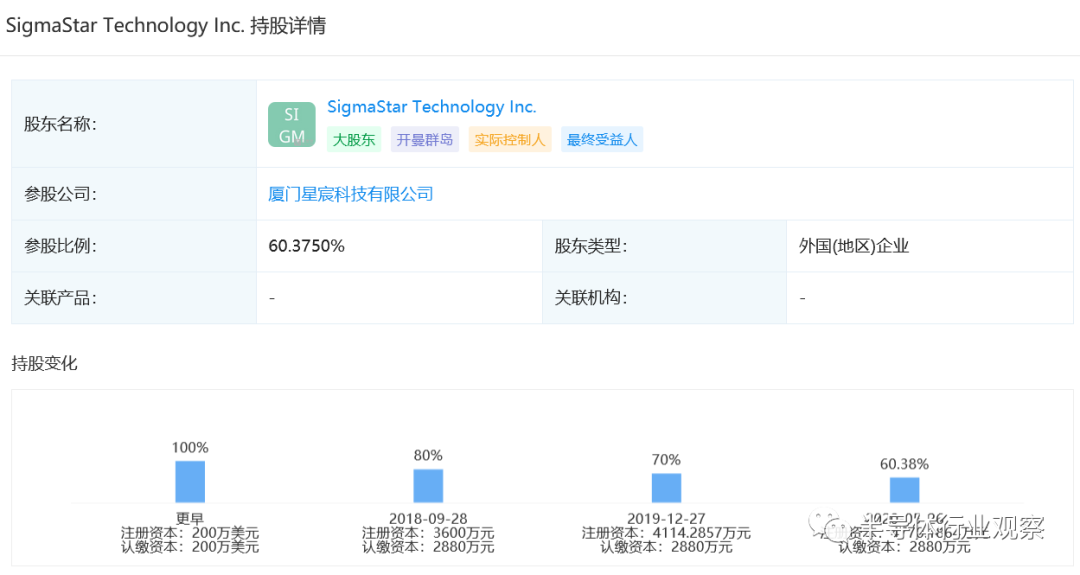Image resolution: width=1080 pixels, height=575 pixels.
Task: Select the 参股公司 row label
Action: click(61, 194)
